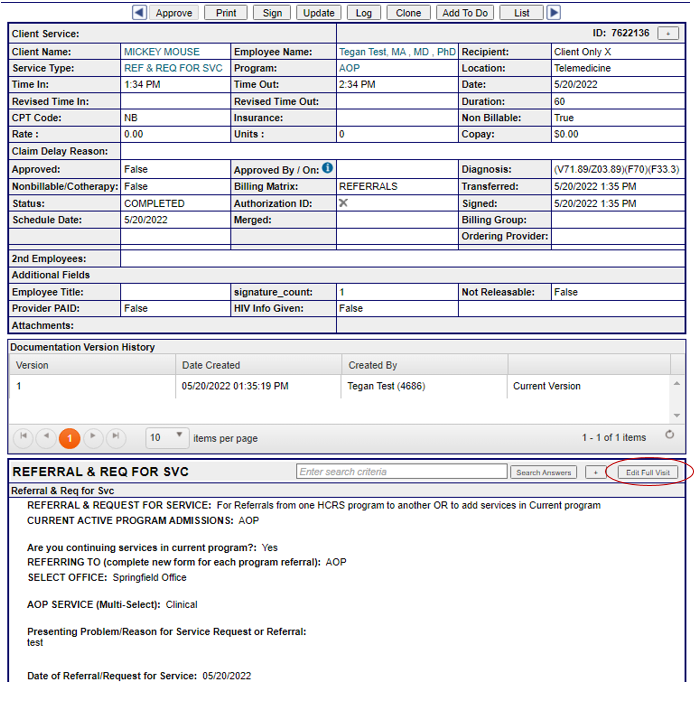Click the Approved By info icon
The image size is (694, 701).
tap(327, 169)
